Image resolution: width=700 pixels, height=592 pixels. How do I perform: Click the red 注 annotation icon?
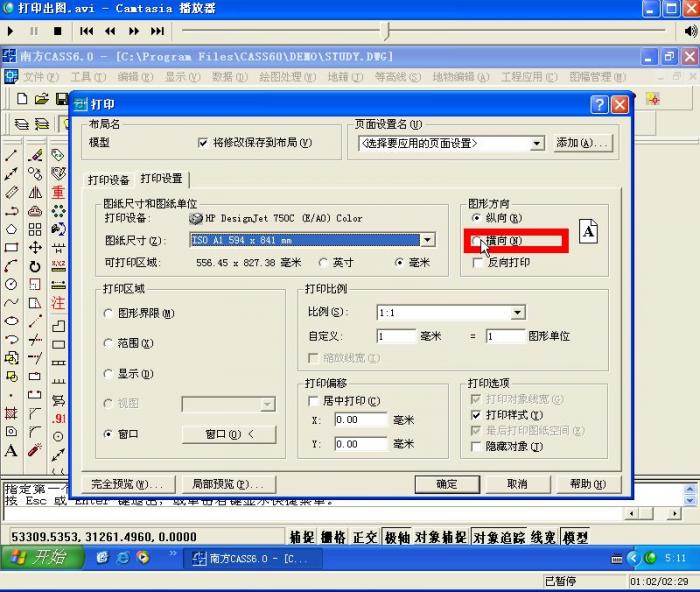point(59,302)
